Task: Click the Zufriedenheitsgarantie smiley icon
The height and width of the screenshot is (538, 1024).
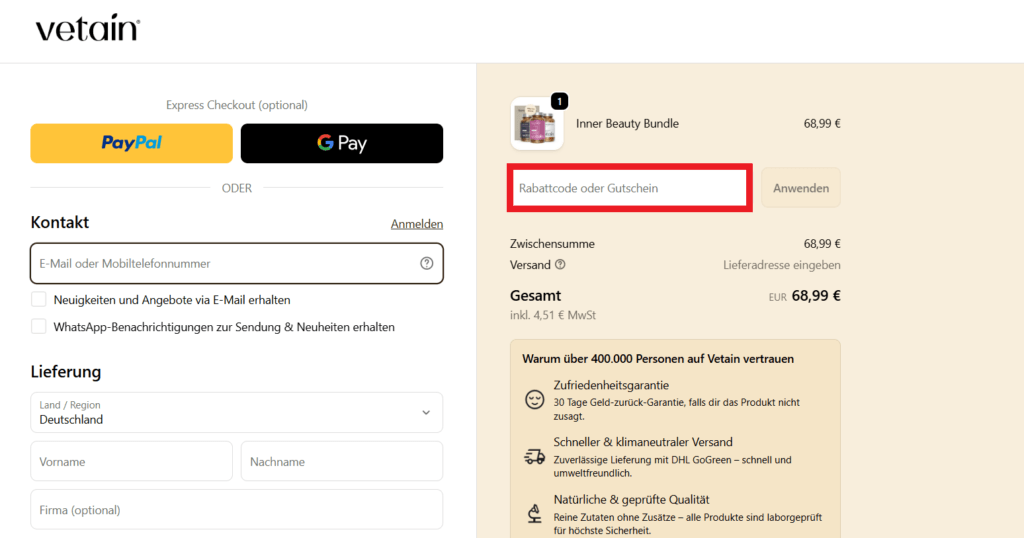Action: (534, 400)
